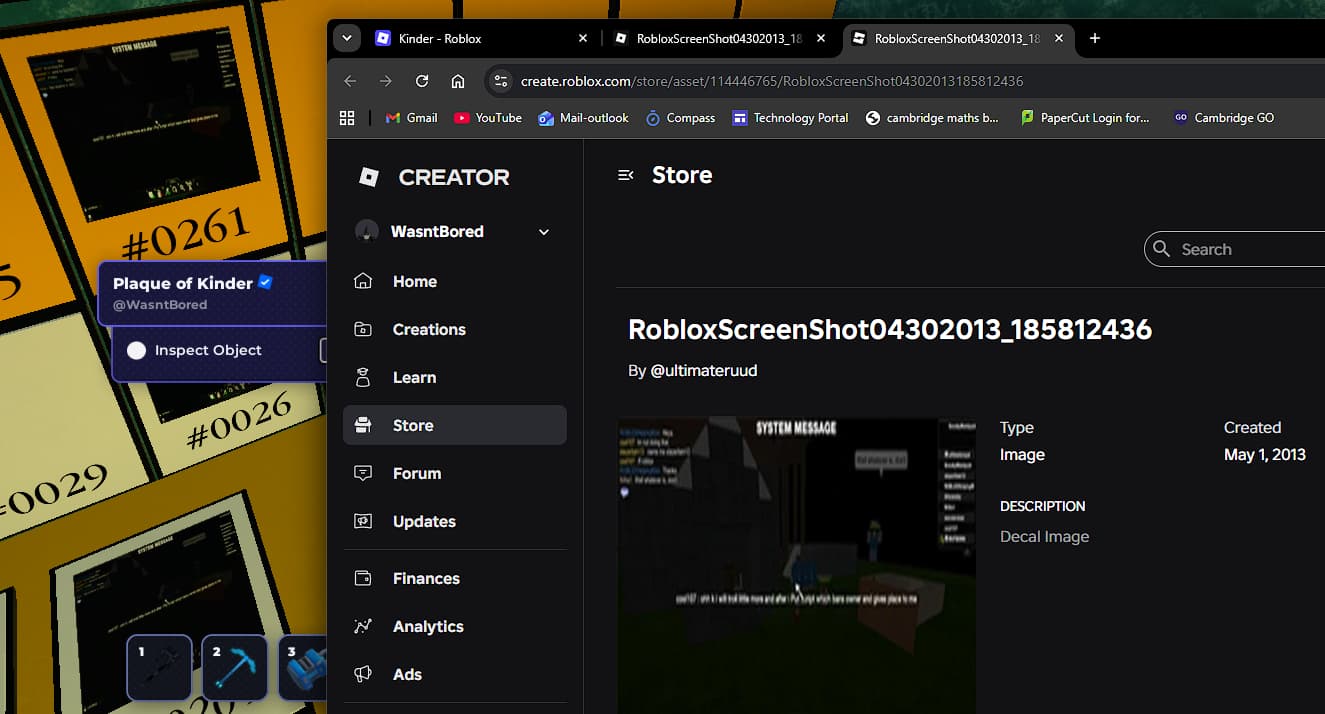This screenshot has height=714, width=1325.
Task: Switch to the middle RobloxScreenShot tab
Action: pyautogui.click(x=720, y=39)
